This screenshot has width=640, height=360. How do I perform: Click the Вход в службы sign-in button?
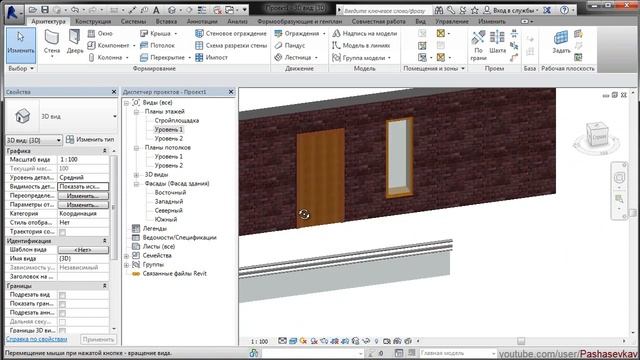click(x=511, y=10)
